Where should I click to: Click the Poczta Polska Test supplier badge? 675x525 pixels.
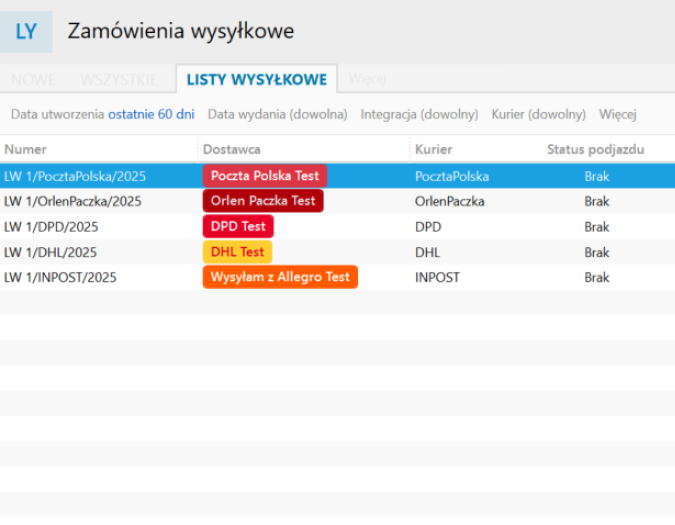click(265, 176)
